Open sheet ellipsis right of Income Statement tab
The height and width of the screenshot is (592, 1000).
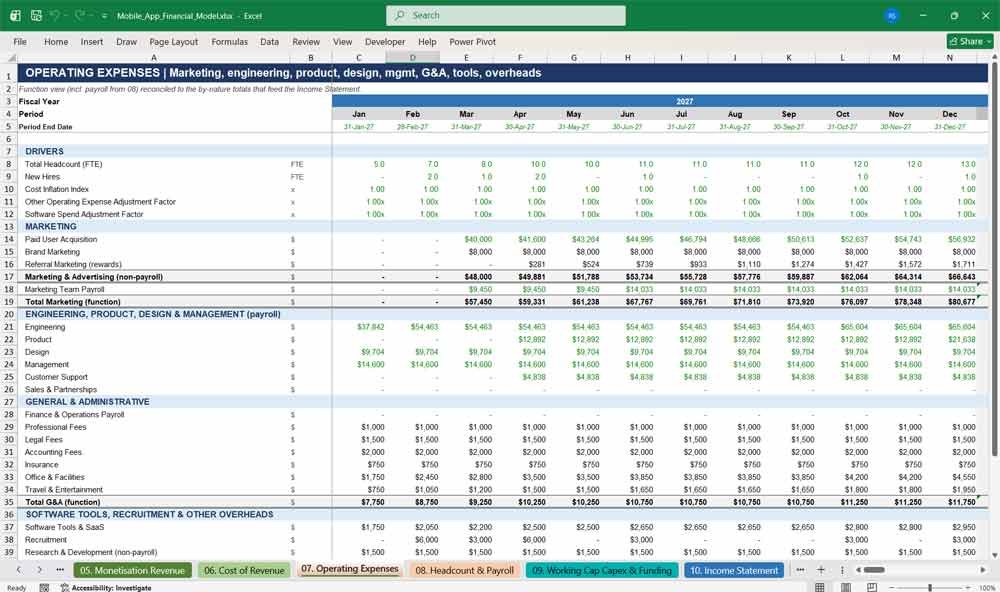(x=800, y=570)
